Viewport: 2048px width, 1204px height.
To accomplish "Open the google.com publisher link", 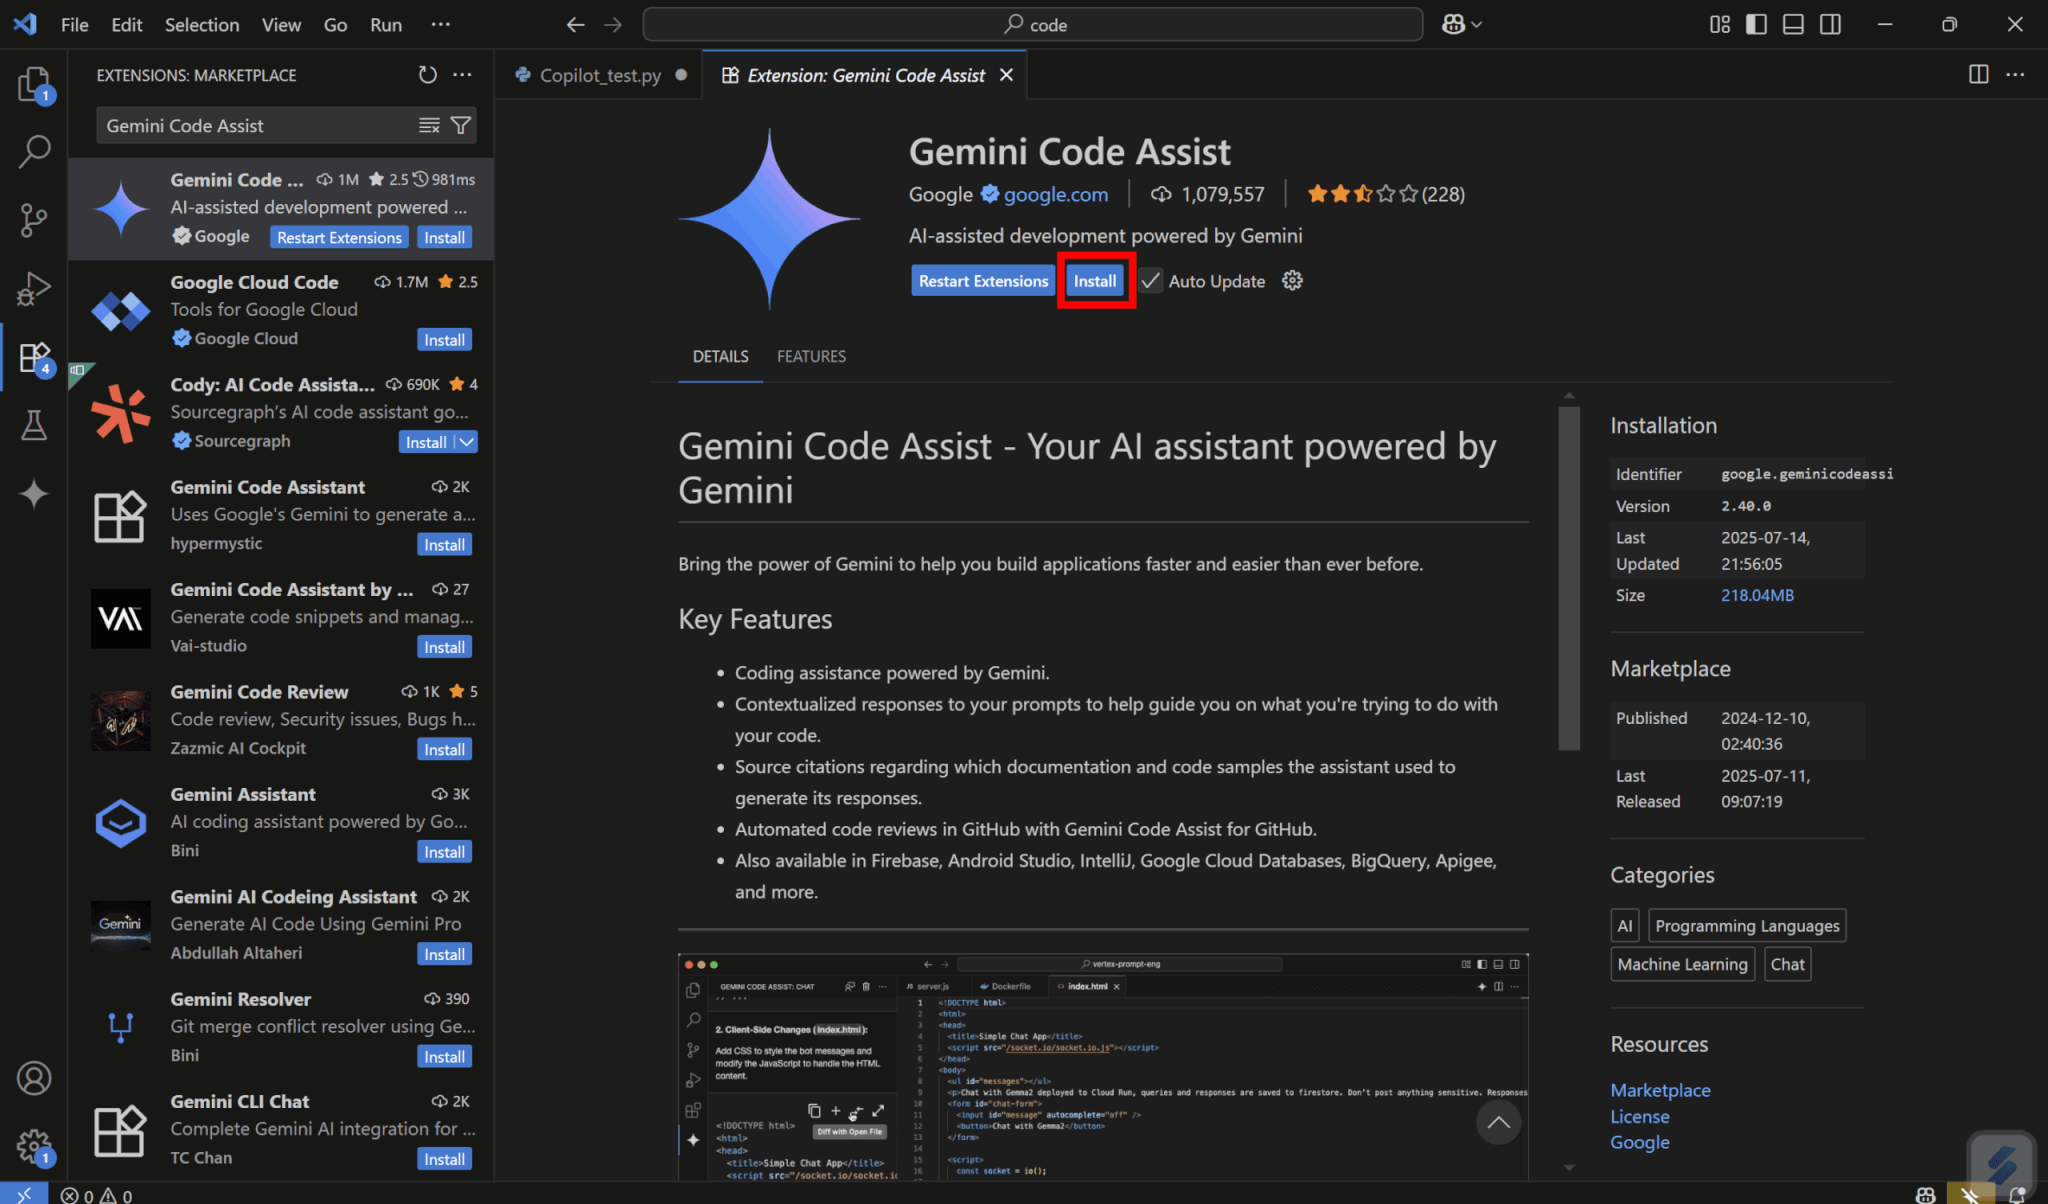I will (x=1055, y=194).
